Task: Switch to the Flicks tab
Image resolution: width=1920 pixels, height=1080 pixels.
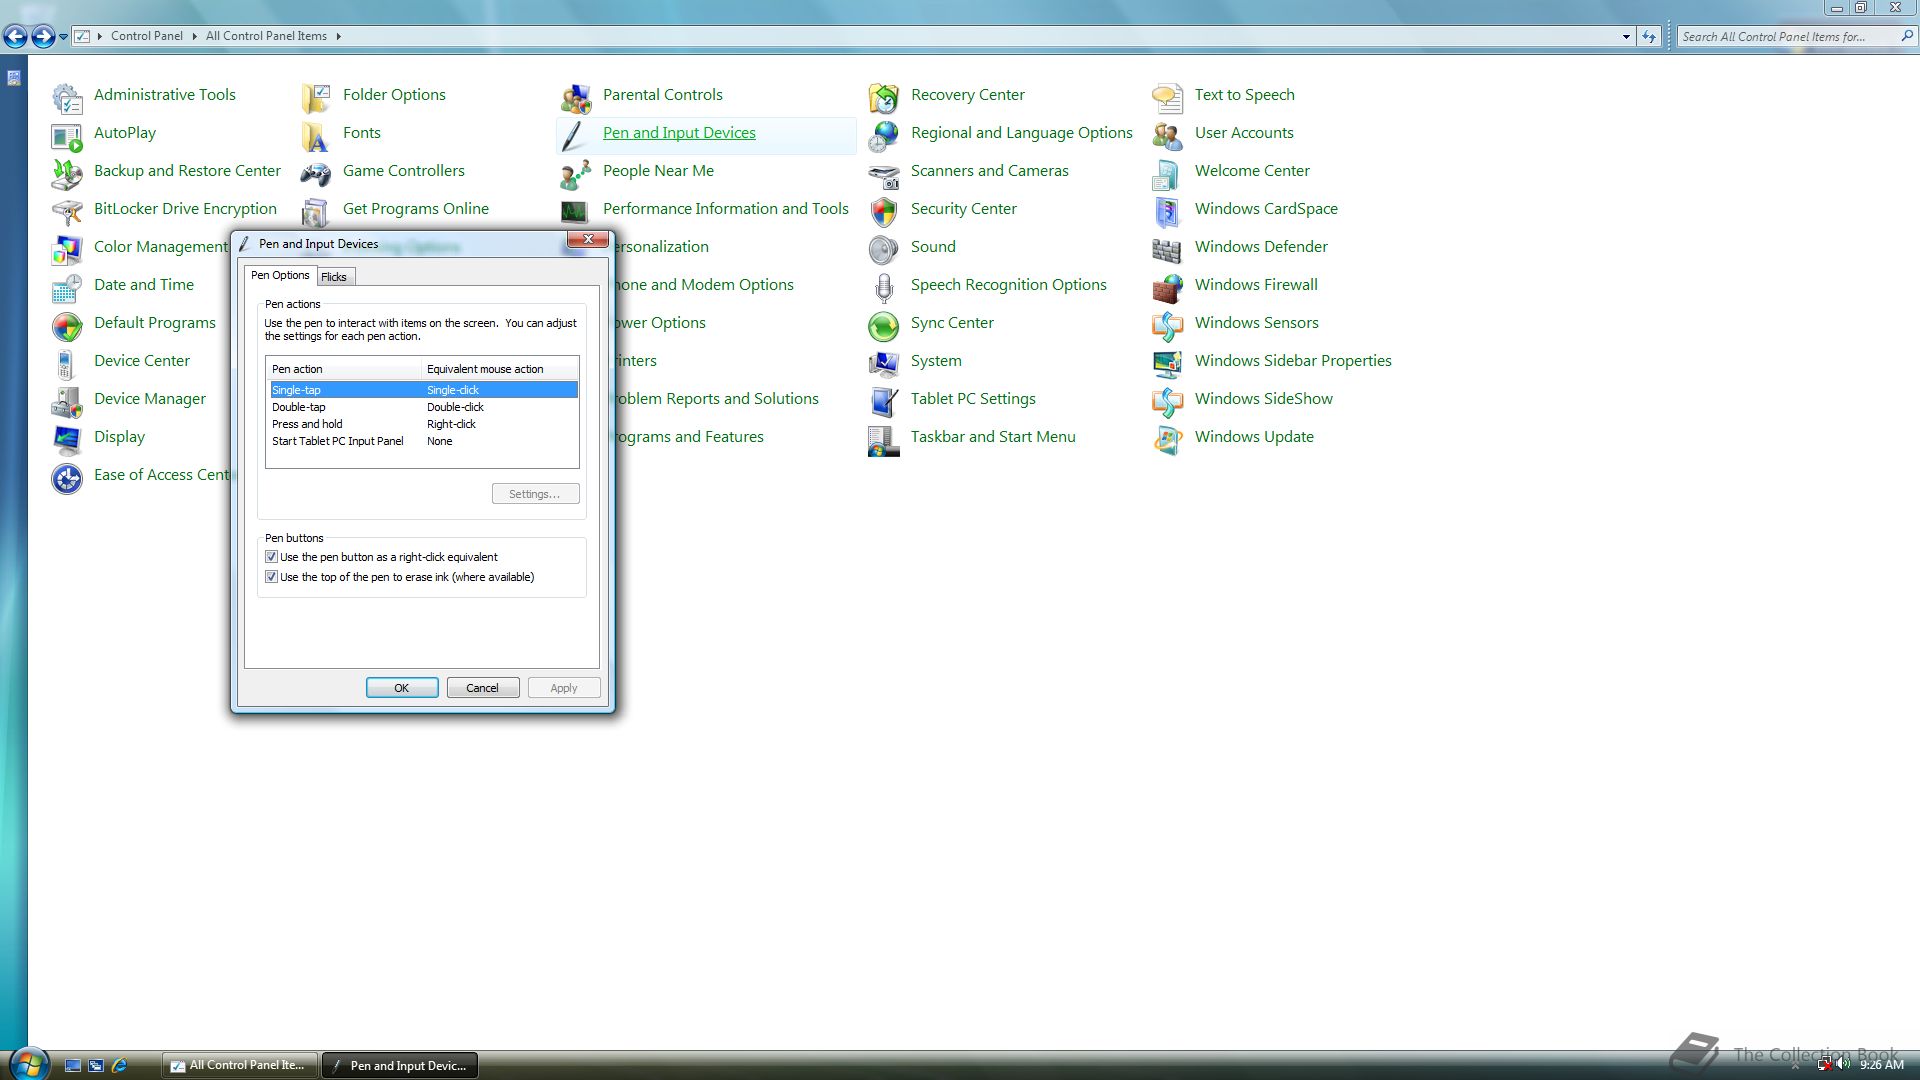Action: 334,277
